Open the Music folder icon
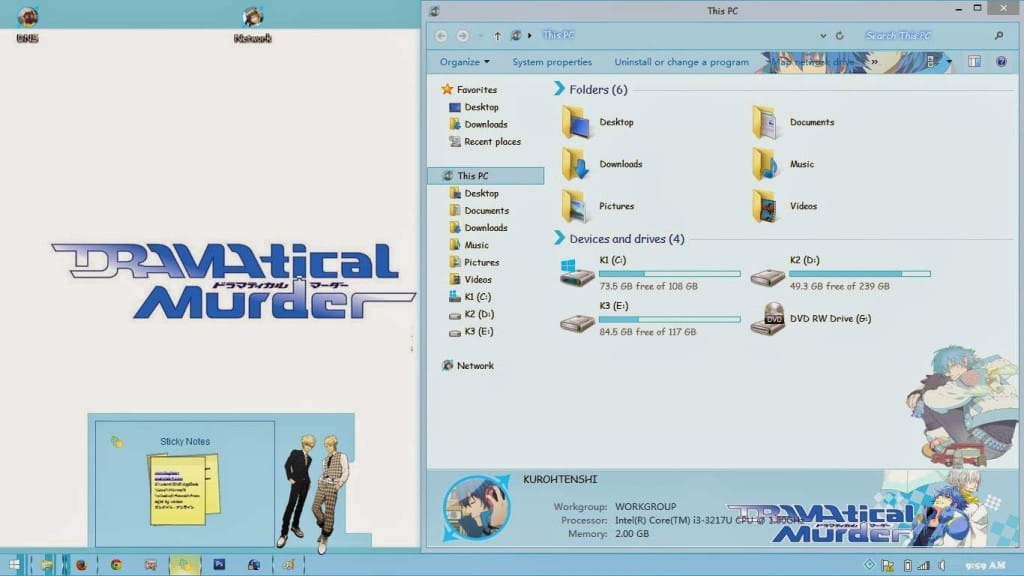The image size is (1024, 576). coord(766,164)
